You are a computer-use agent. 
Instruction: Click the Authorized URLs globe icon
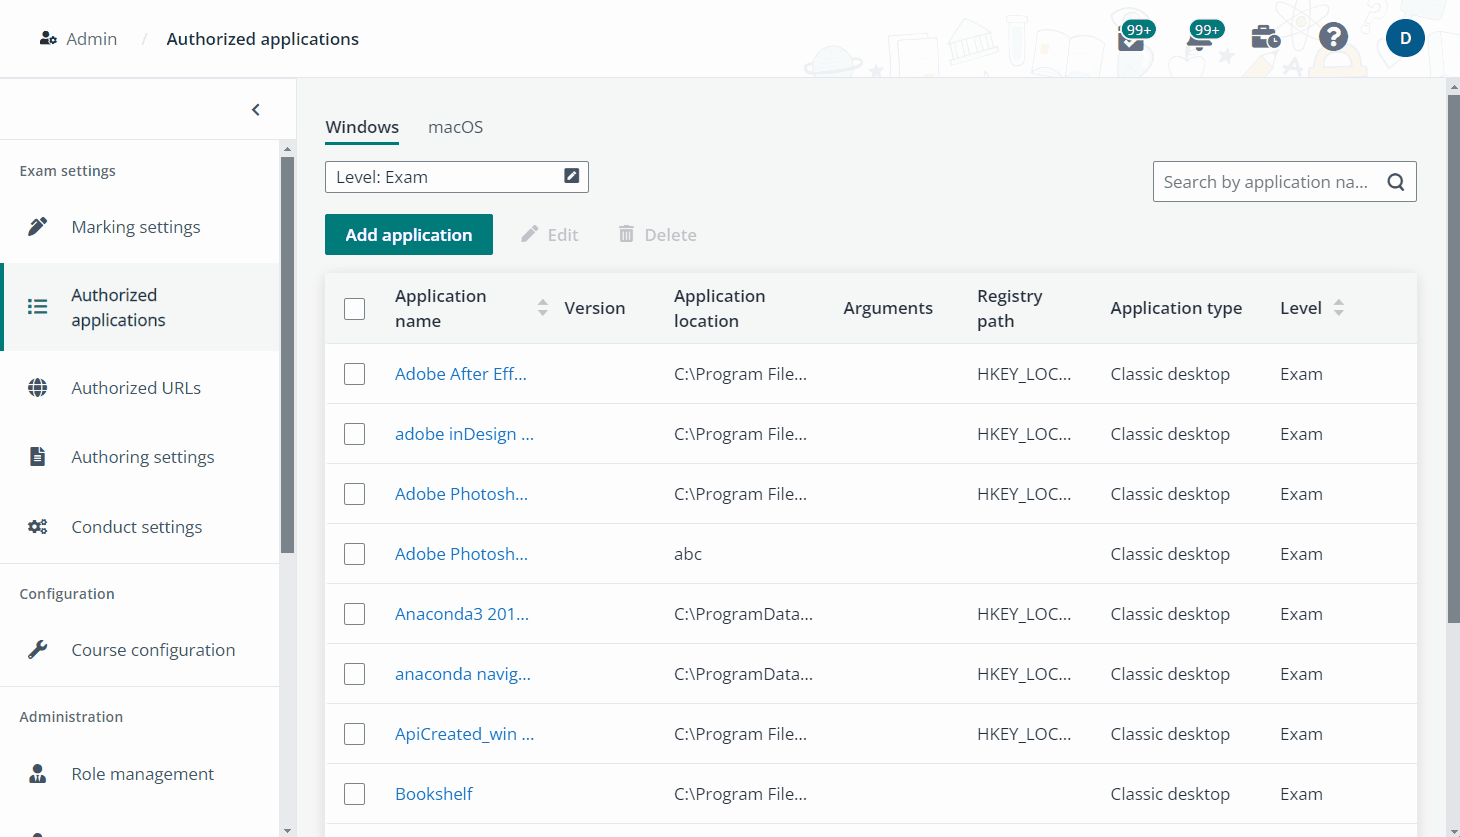(38, 388)
